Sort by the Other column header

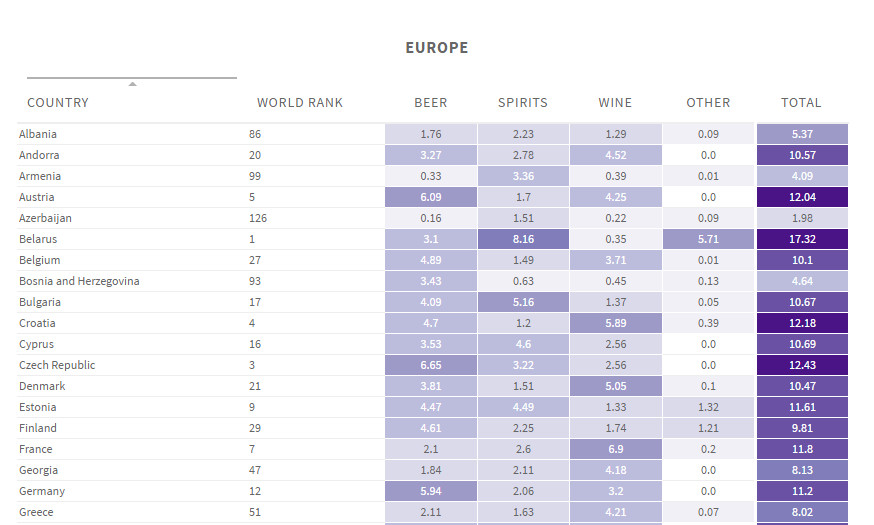(708, 103)
